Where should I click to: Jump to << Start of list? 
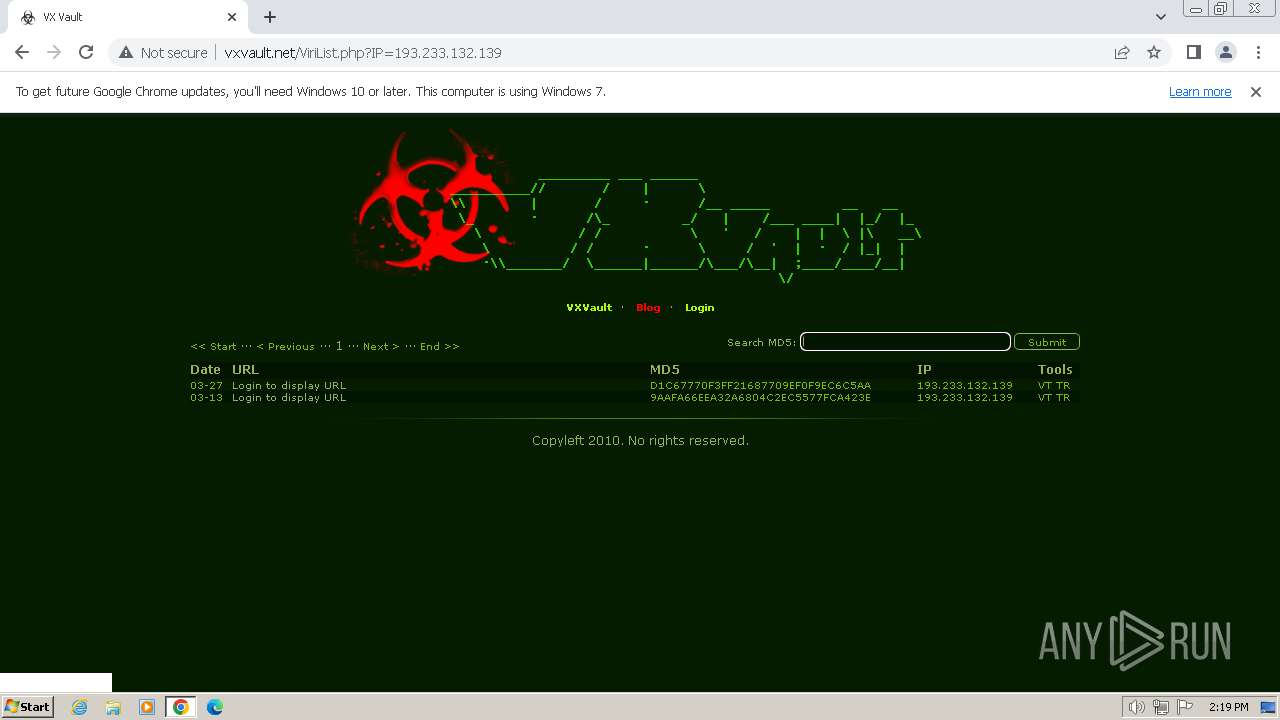pyautogui.click(x=214, y=347)
